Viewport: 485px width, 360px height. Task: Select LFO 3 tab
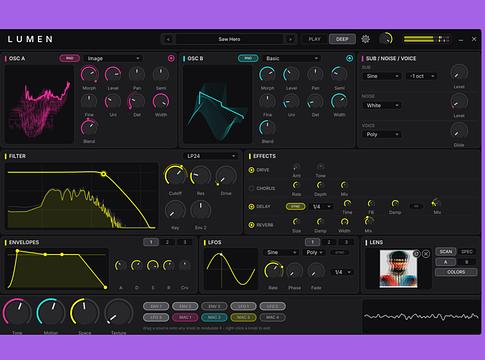[x=346, y=242]
